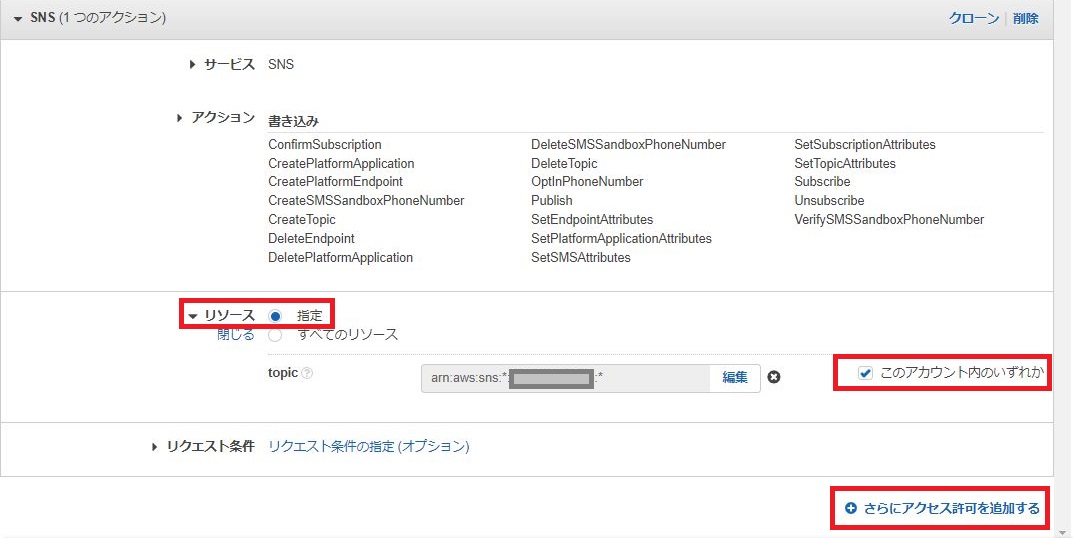Image resolution: width=1073 pixels, height=538 pixels.
Task: Click the SetSMSAttributes action text
Action: pyautogui.click(x=581, y=257)
